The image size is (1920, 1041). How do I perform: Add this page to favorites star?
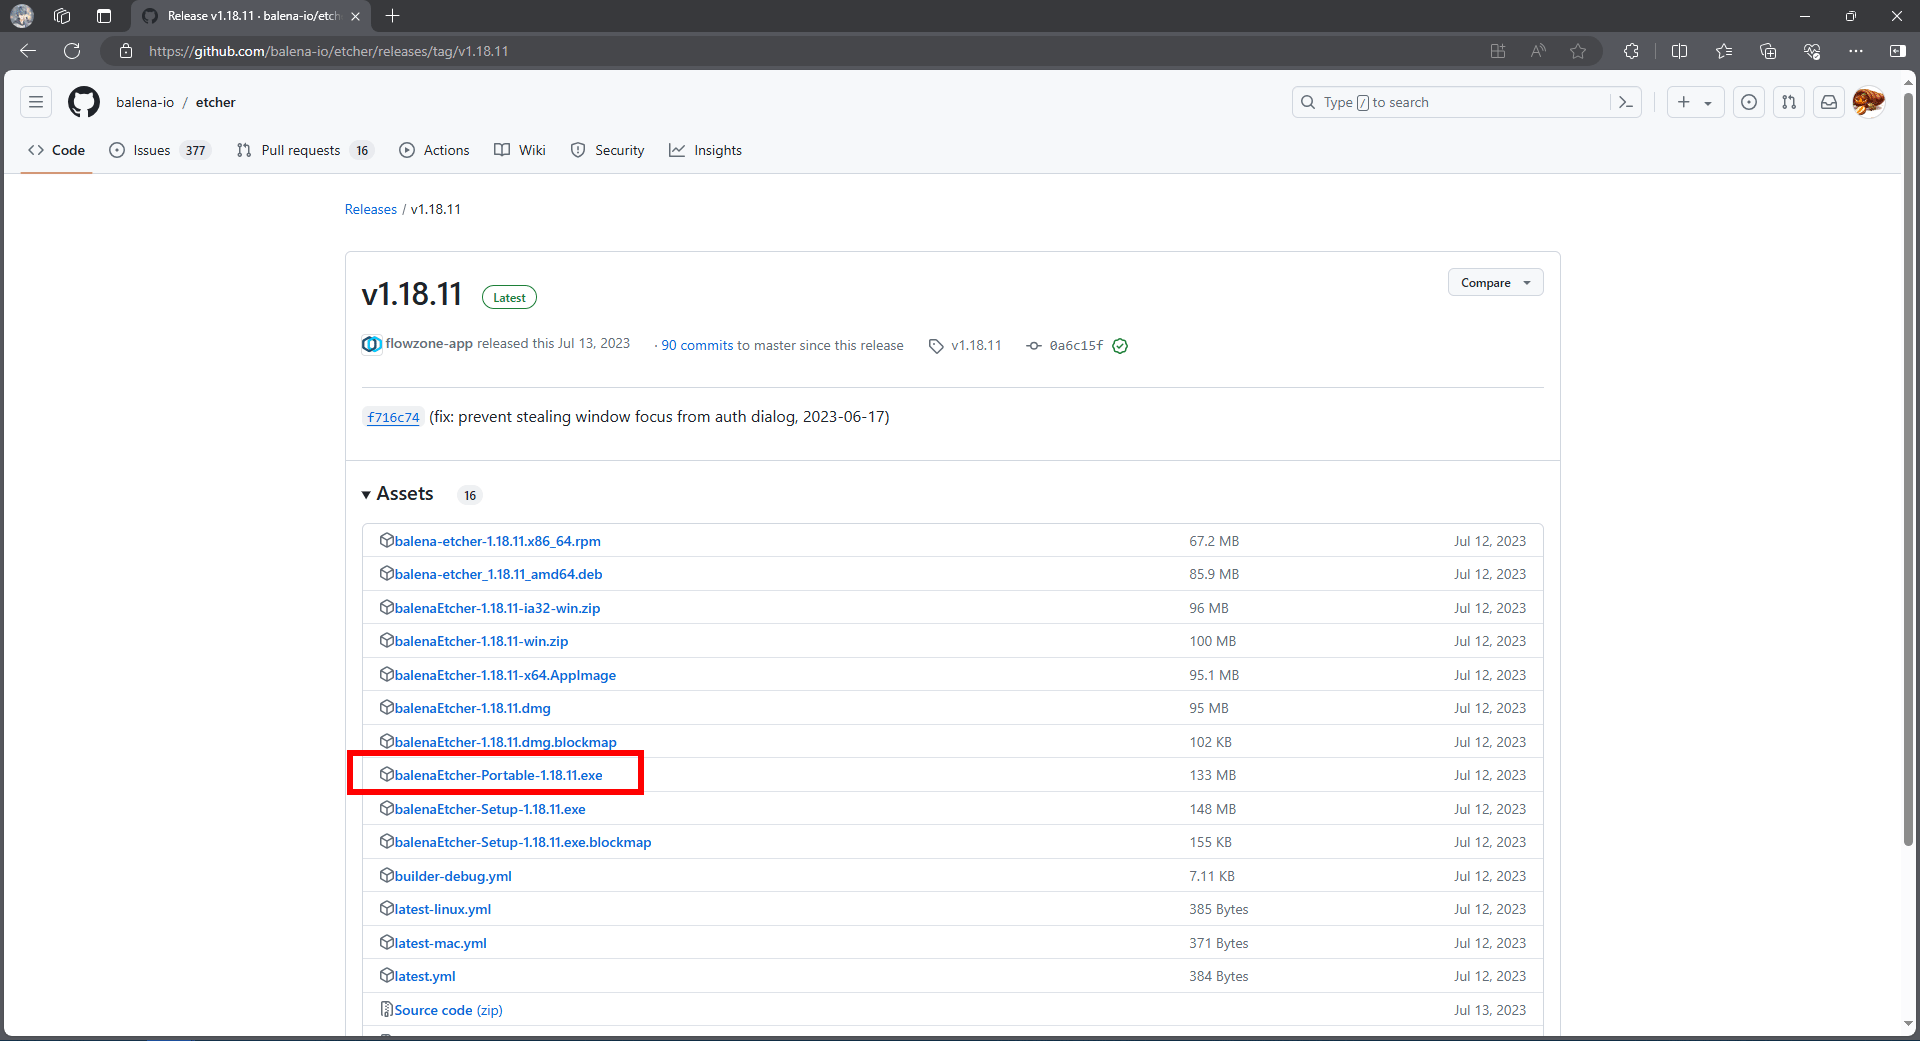coord(1578,51)
